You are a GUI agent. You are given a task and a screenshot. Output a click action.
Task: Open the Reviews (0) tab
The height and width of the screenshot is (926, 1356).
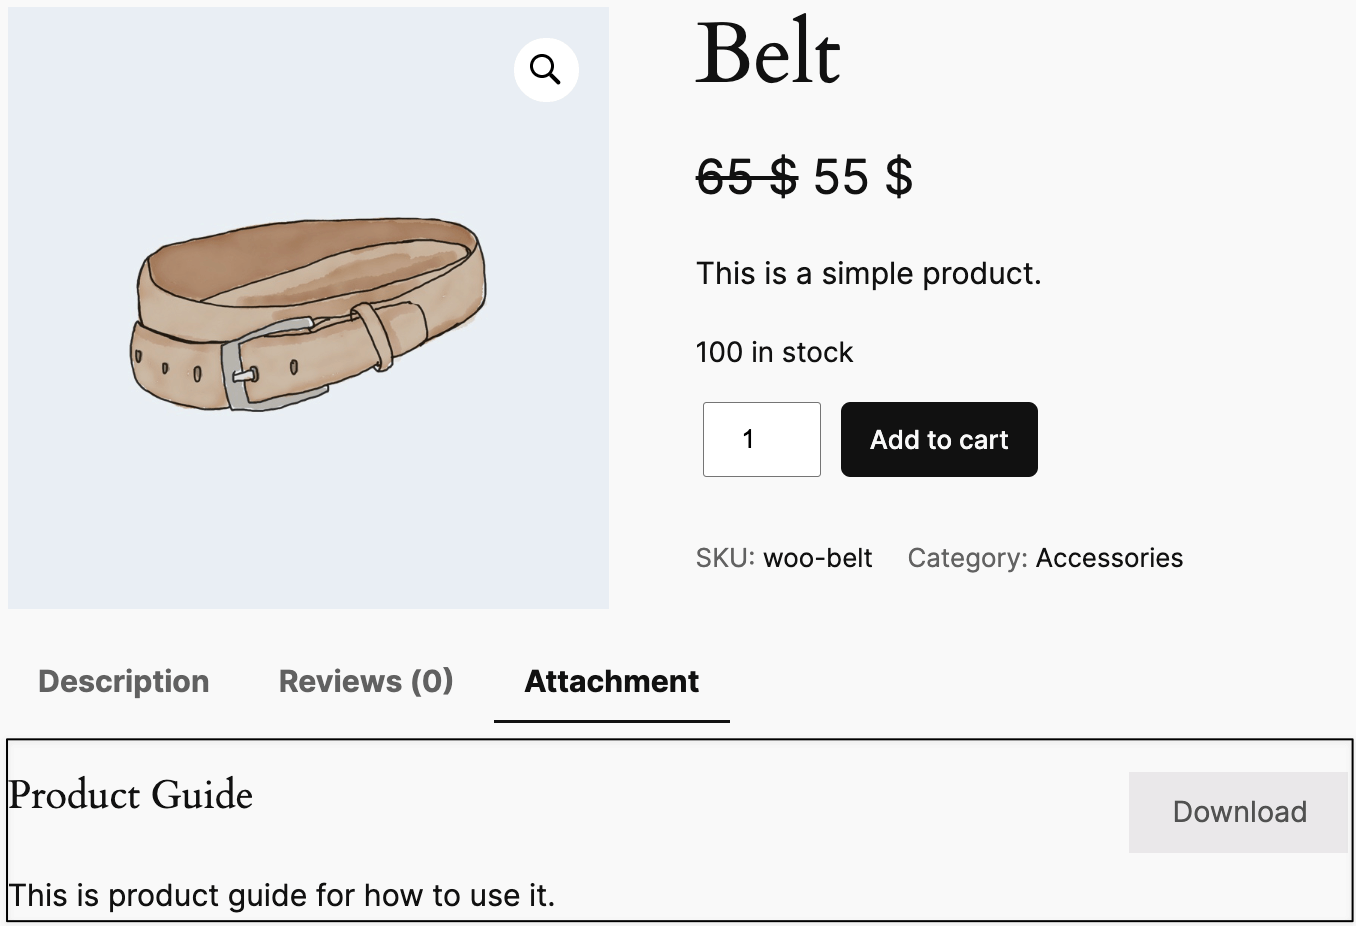point(365,681)
